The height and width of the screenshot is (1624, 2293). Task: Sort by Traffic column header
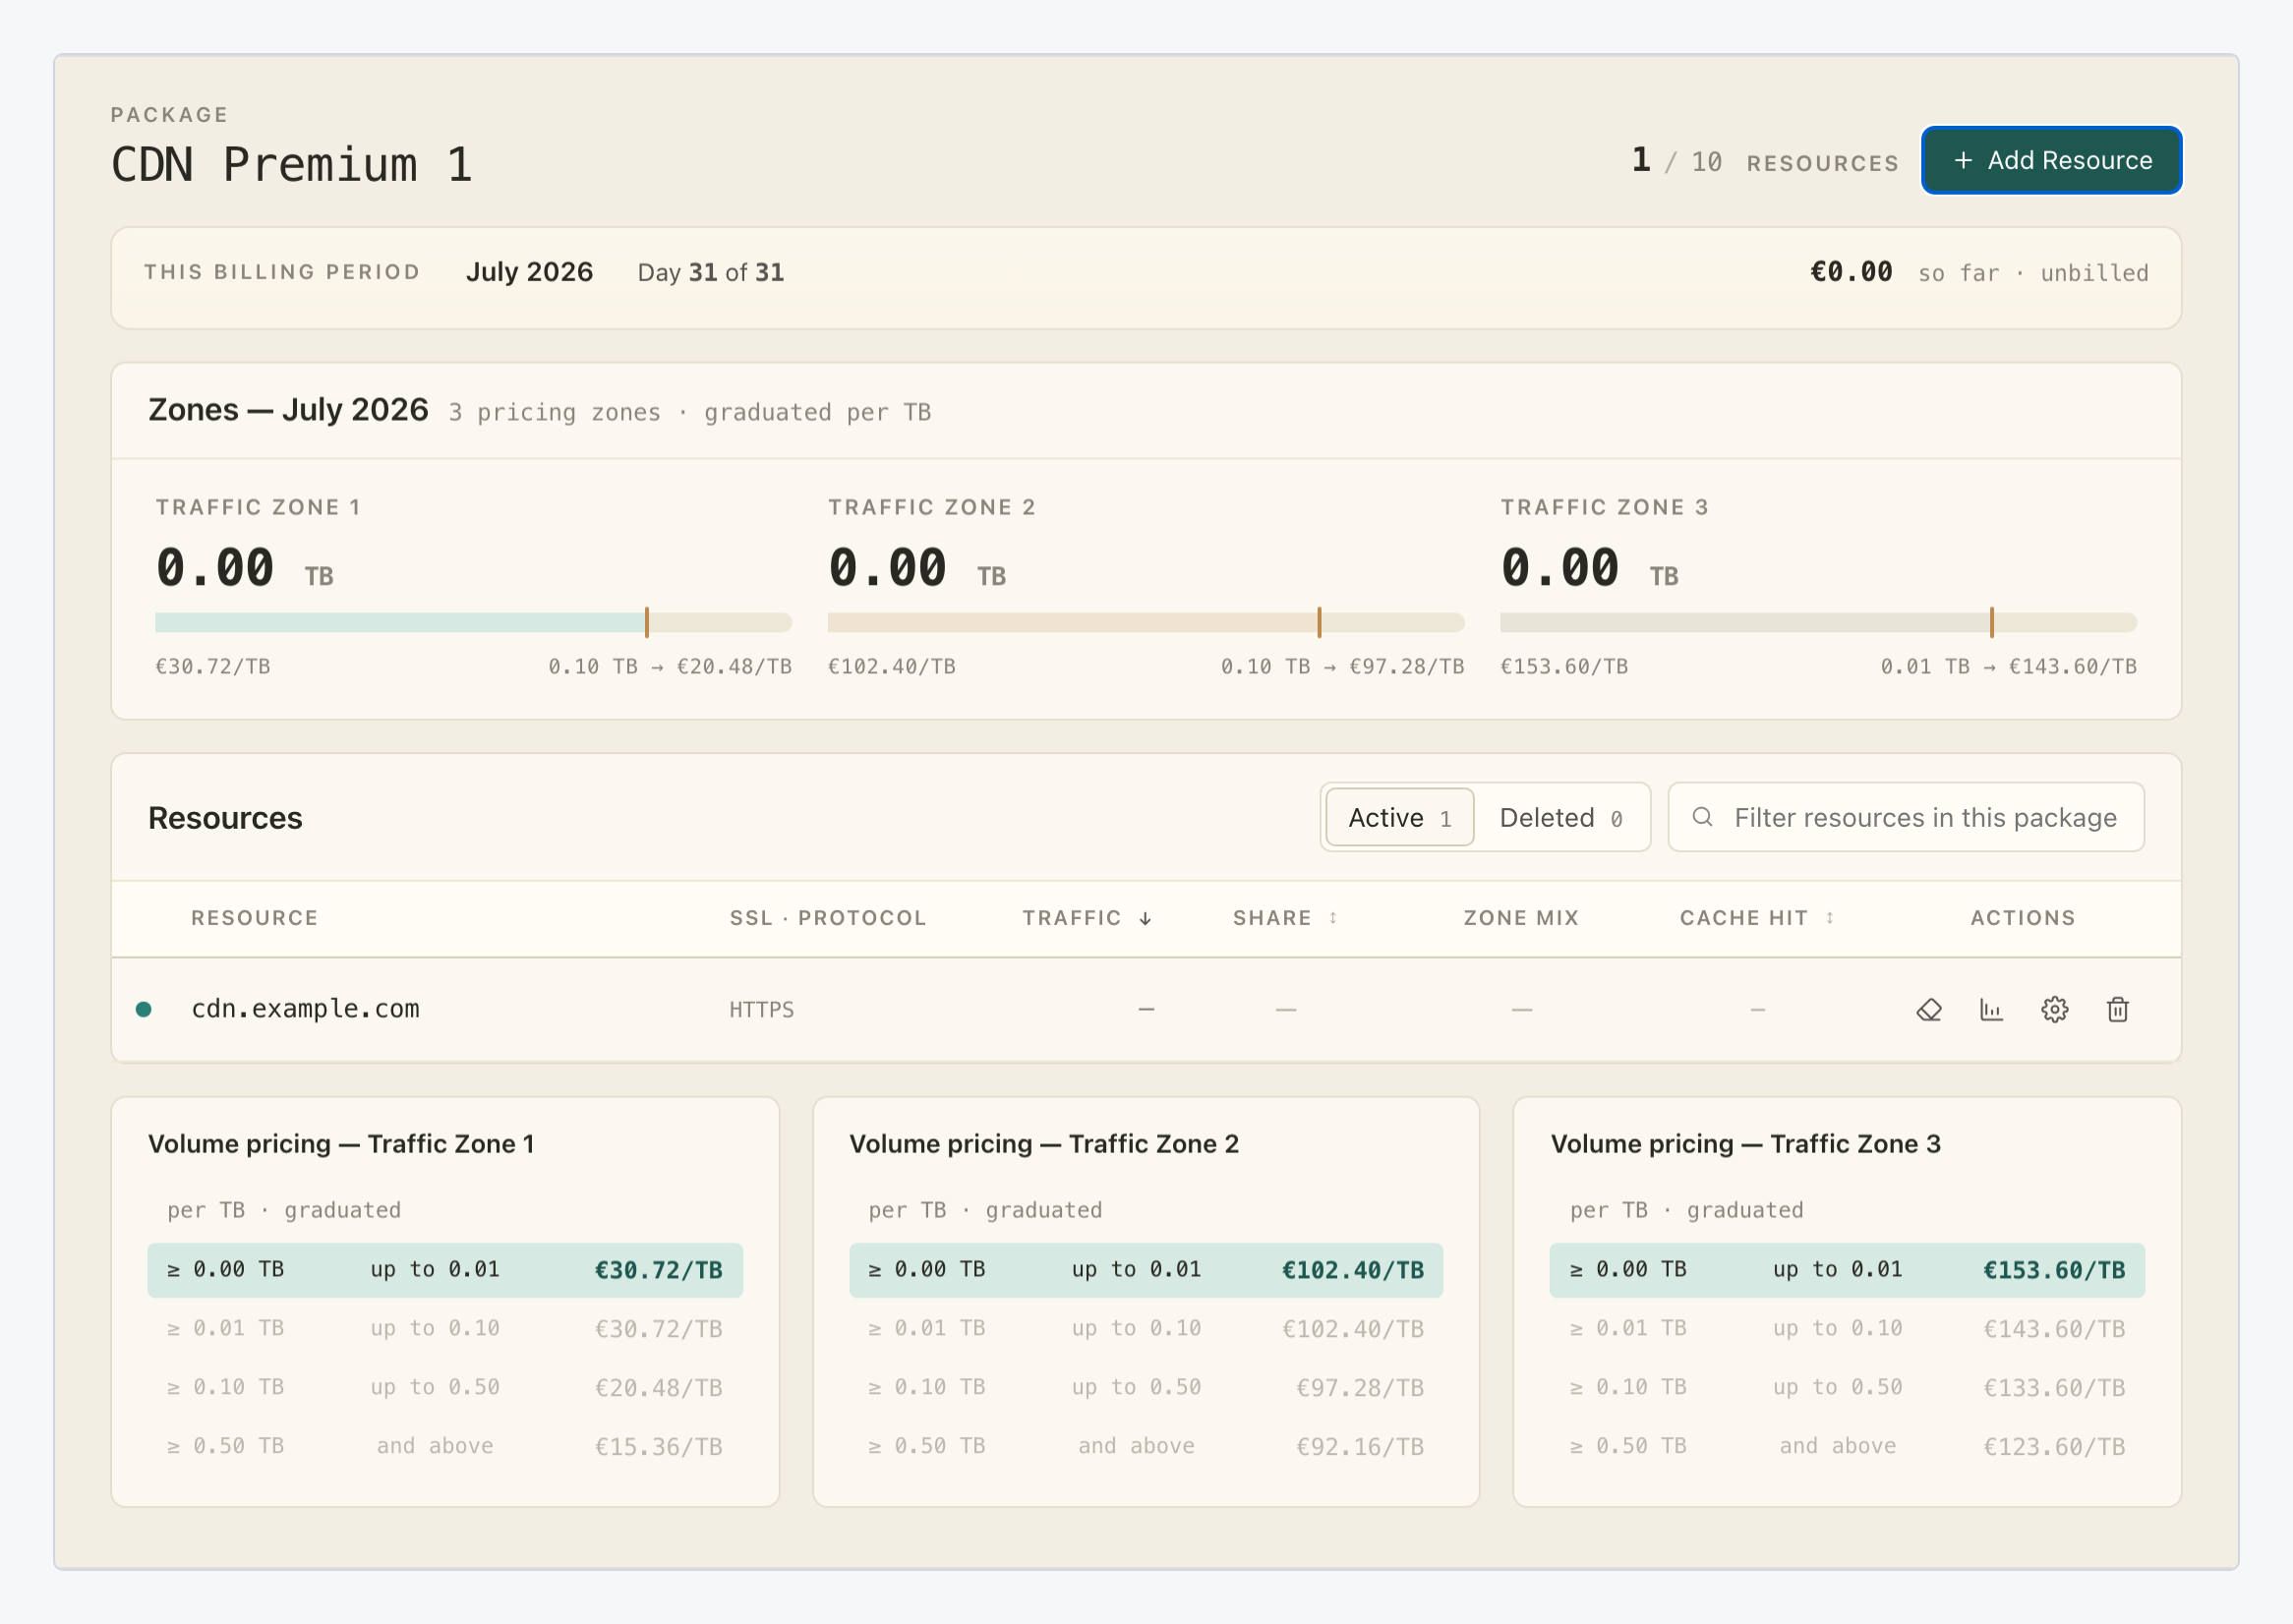pyautogui.click(x=1087, y=918)
